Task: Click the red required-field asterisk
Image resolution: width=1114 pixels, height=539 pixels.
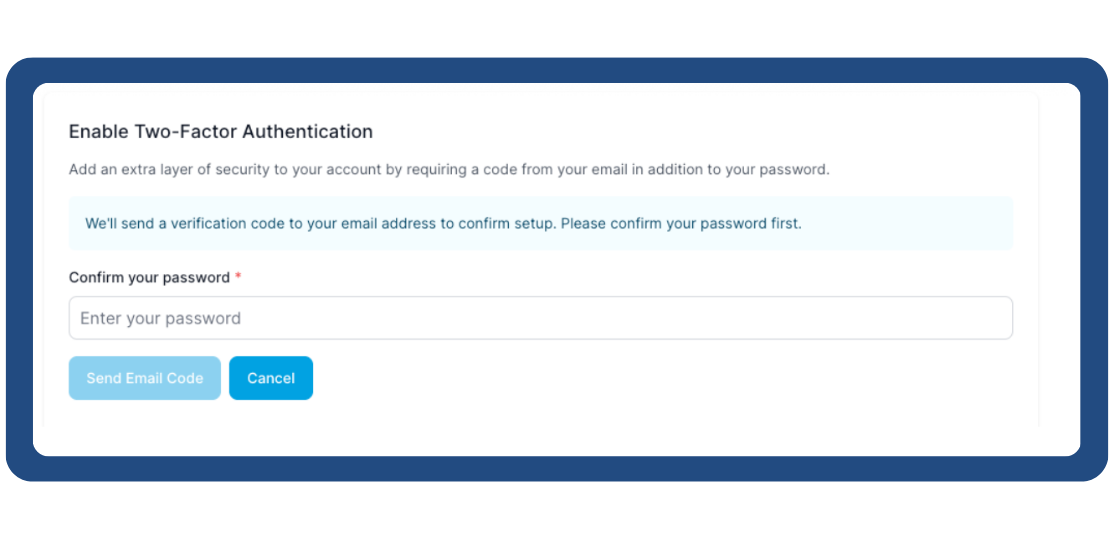Action: [x=238, y=277]
